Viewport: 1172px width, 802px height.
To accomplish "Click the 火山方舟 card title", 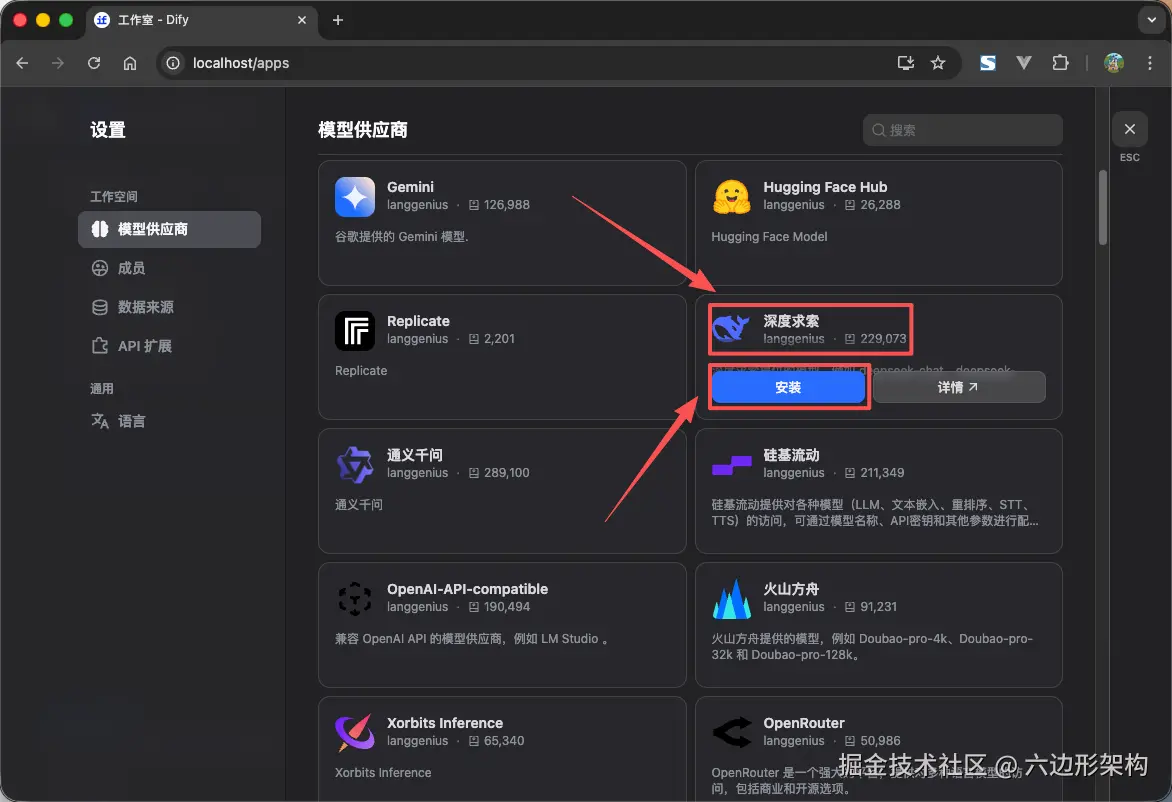I will tap(792, 589).
